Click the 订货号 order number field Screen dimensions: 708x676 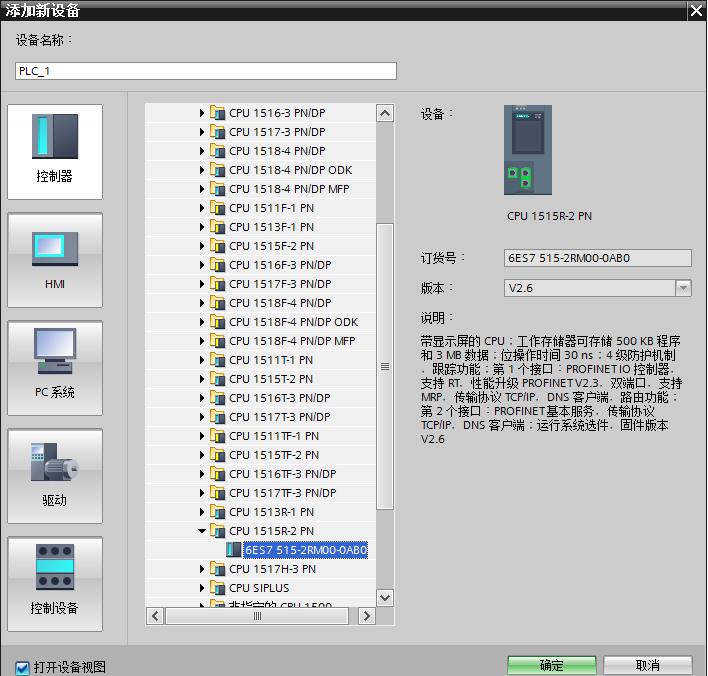[597, 258]
